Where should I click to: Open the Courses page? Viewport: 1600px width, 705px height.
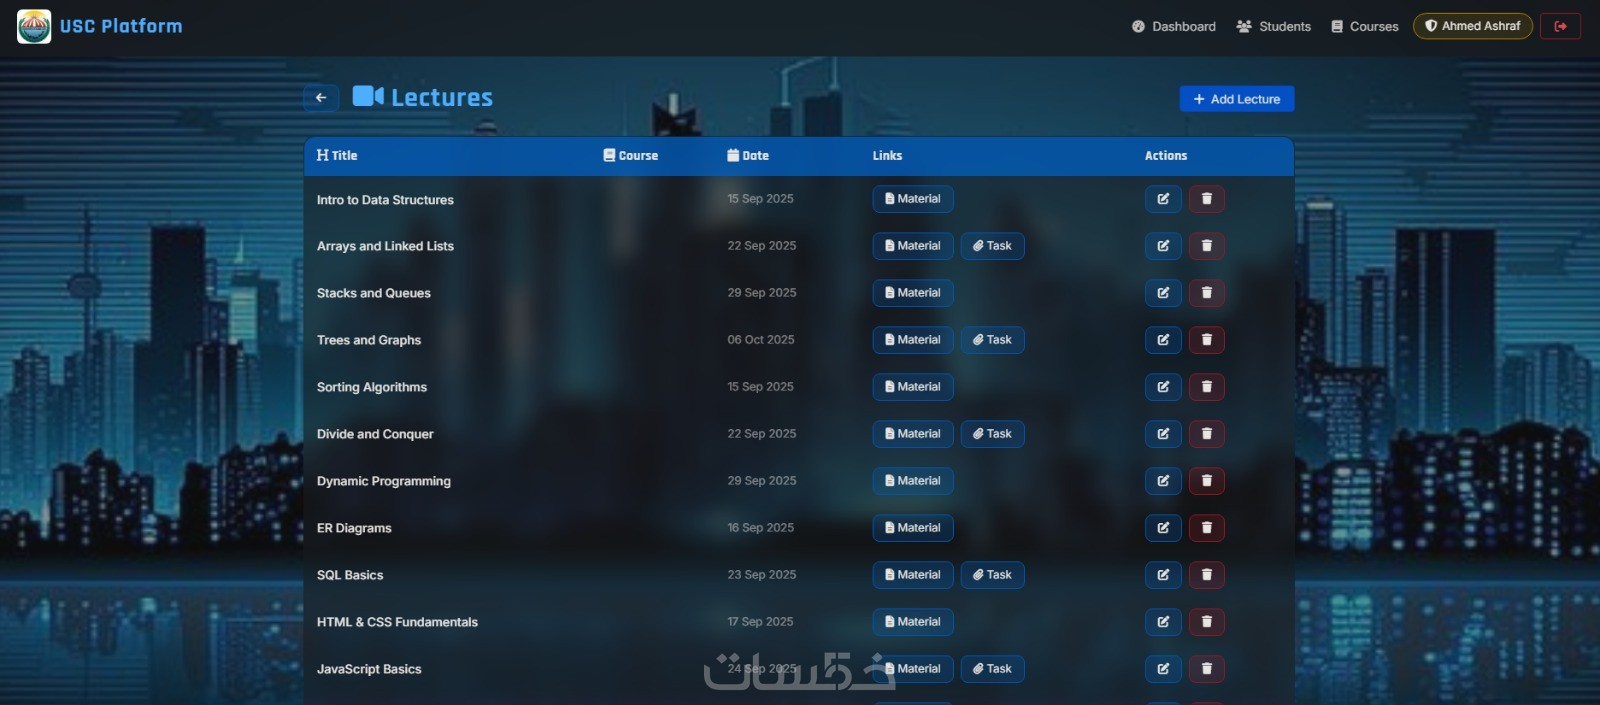click(x=1365, y=27)
